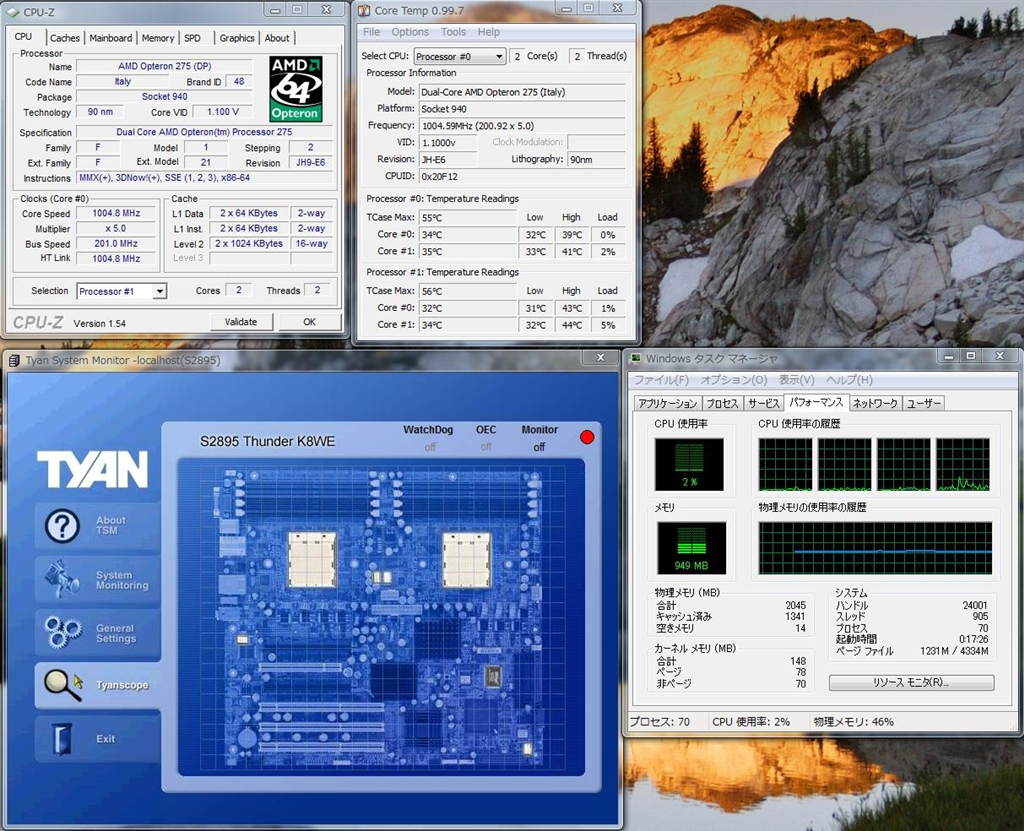Open the Processor #1 selection dropdown

point(122,291)
